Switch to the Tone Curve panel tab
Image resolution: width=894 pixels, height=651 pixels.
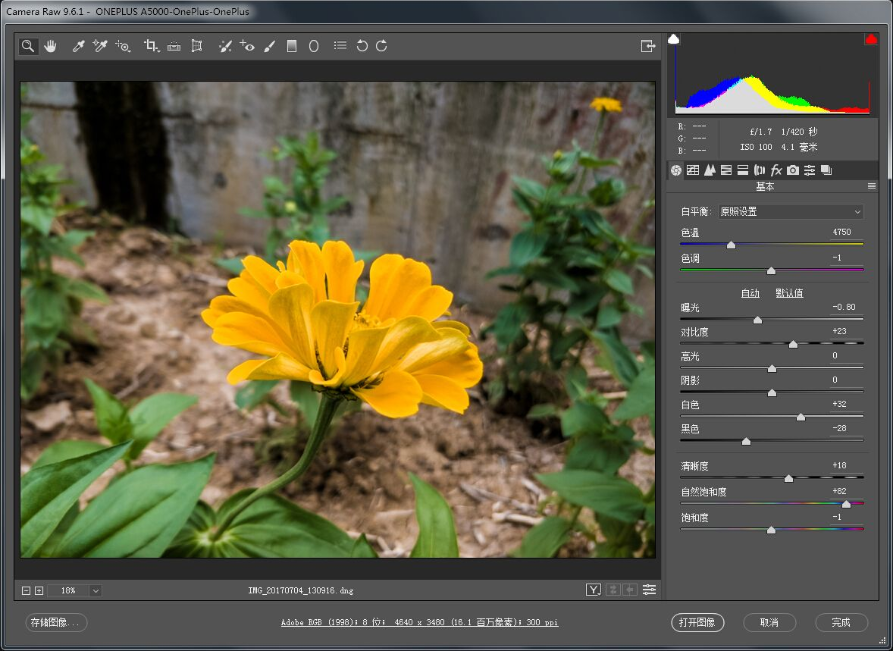click(692, 170)
